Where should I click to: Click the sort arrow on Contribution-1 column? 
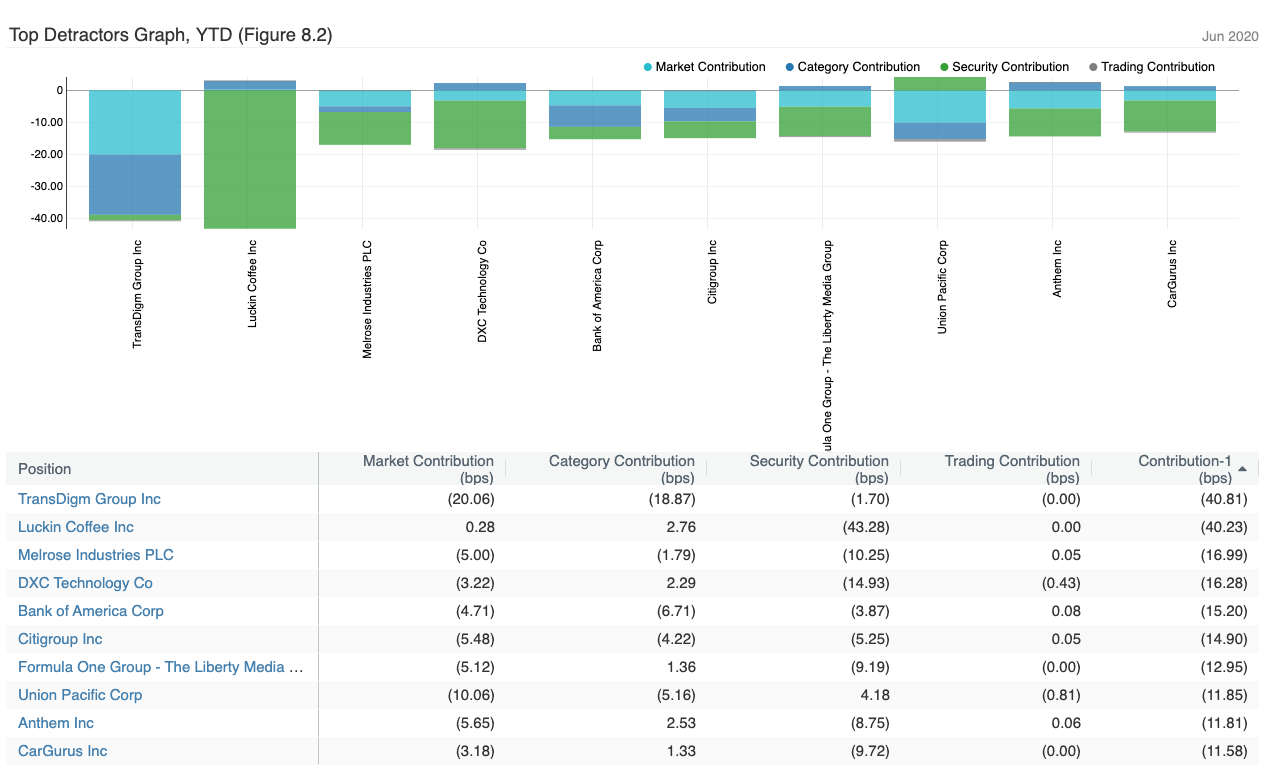tap(1242, 468)
